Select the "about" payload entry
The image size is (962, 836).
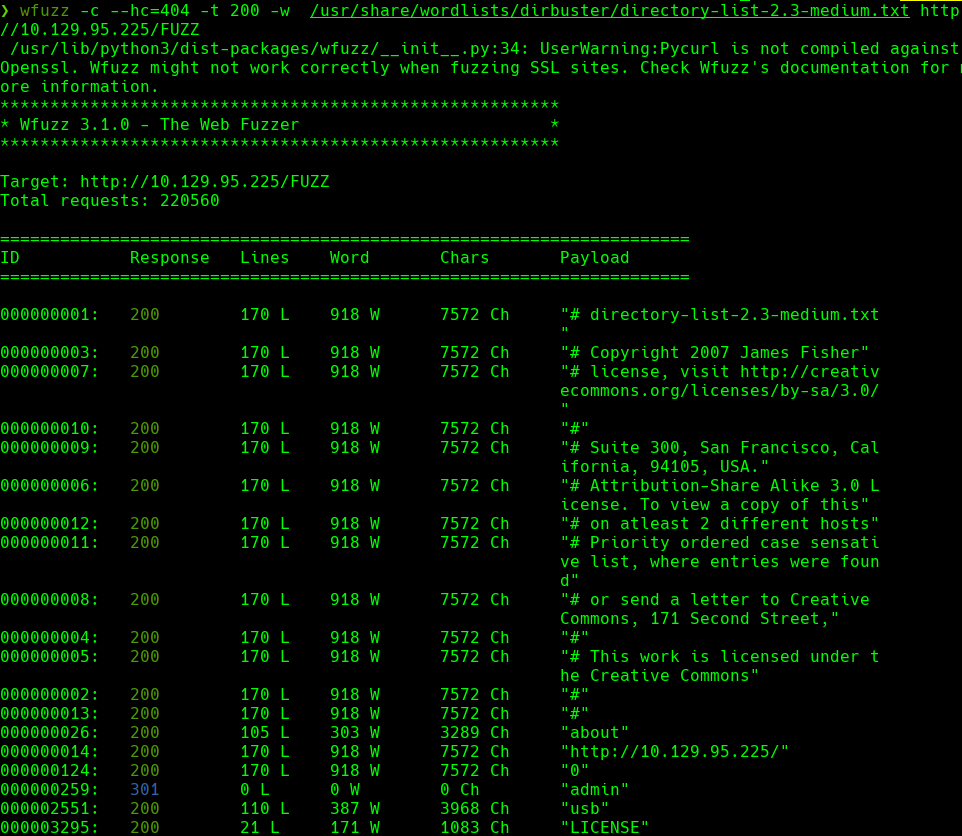[595, 732]
